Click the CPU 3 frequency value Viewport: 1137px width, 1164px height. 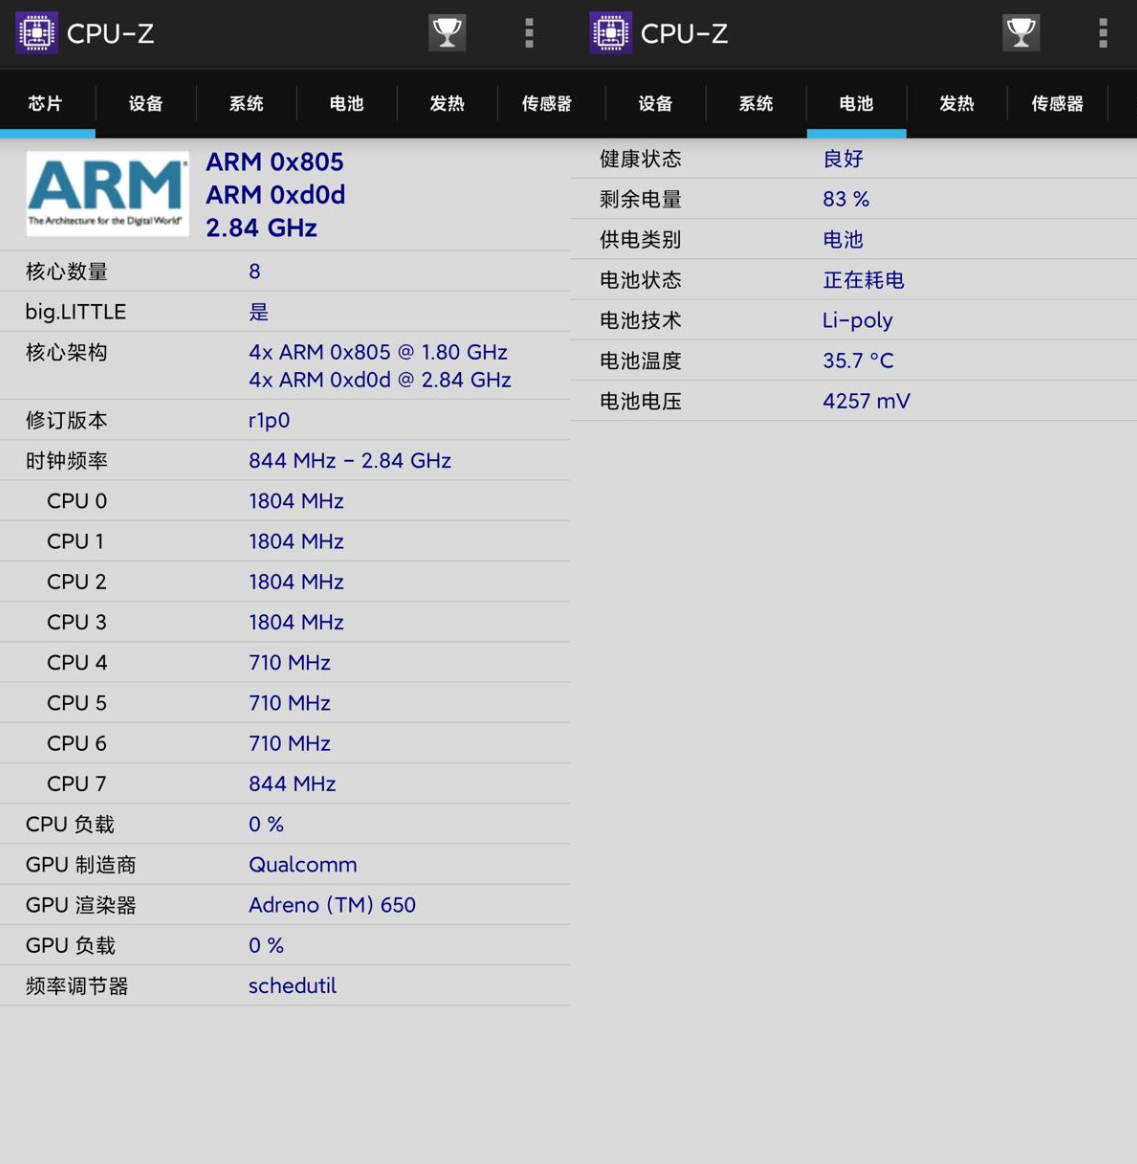296,622
